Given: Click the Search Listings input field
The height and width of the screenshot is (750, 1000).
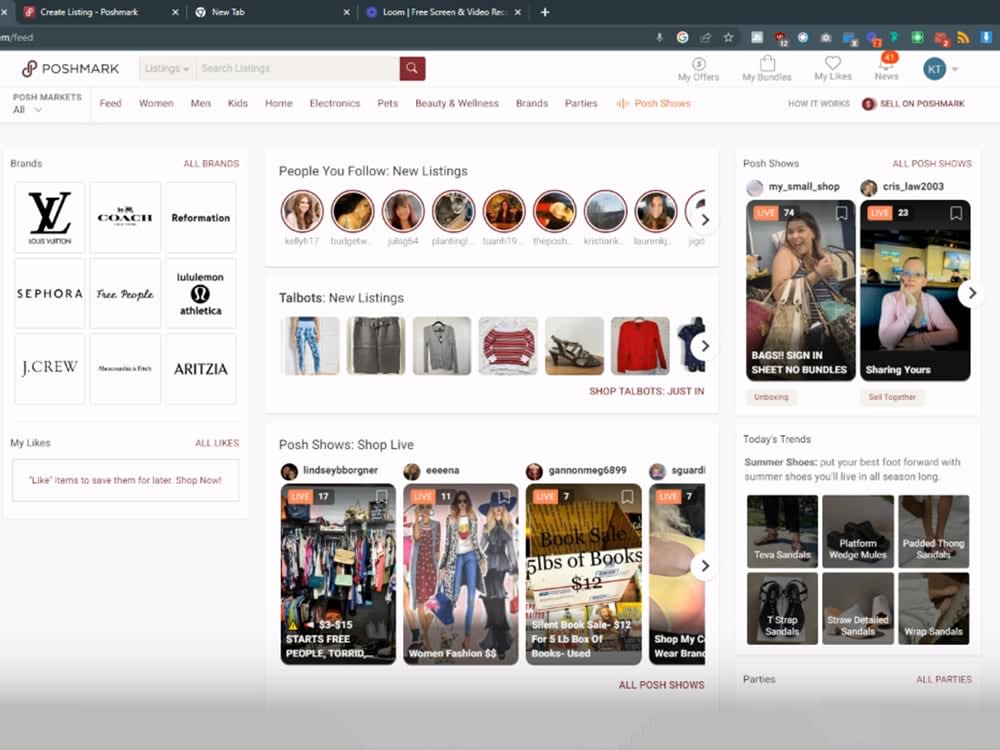Looking at the screenshot, I should pos(297,68).
